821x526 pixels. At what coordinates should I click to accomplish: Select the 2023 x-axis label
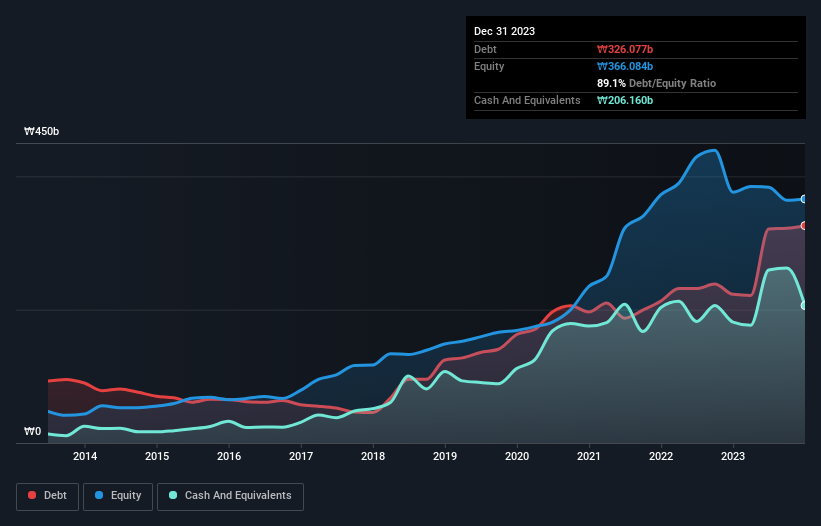(x=733, y=456)
